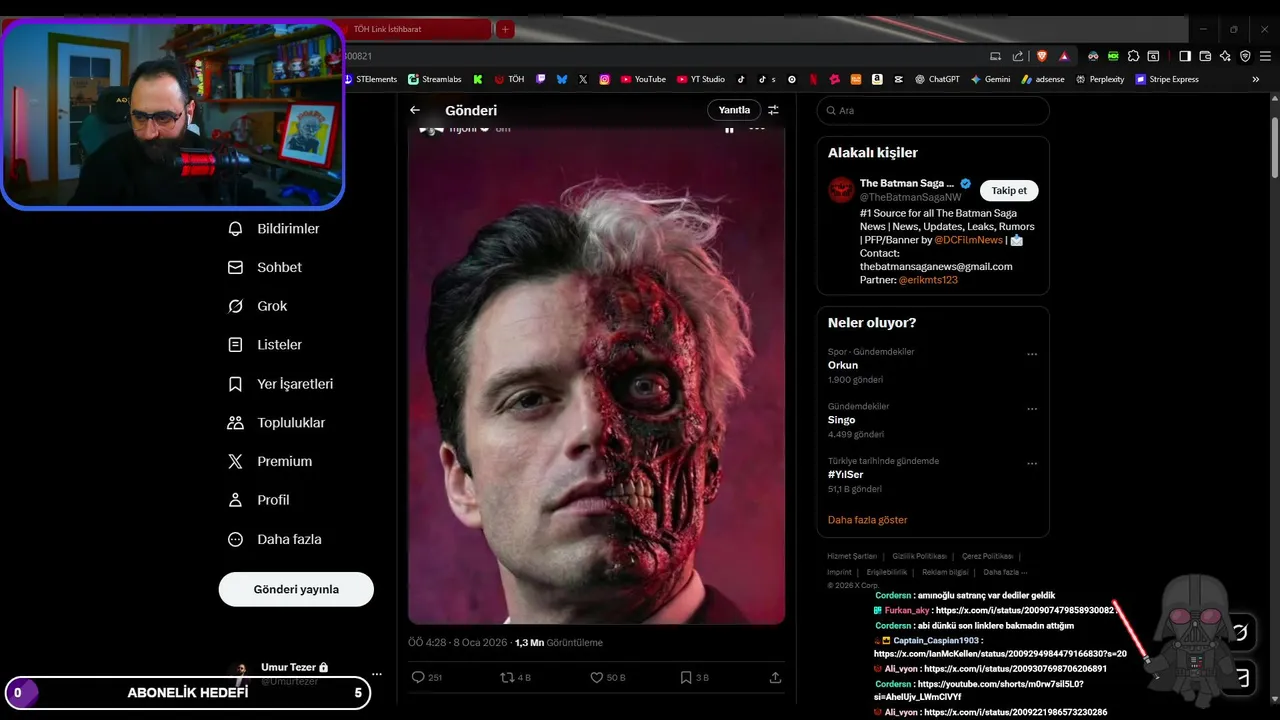Open the Perplexity bookmark
This screenshot has width=1280, height=720.
(1100, 79)
